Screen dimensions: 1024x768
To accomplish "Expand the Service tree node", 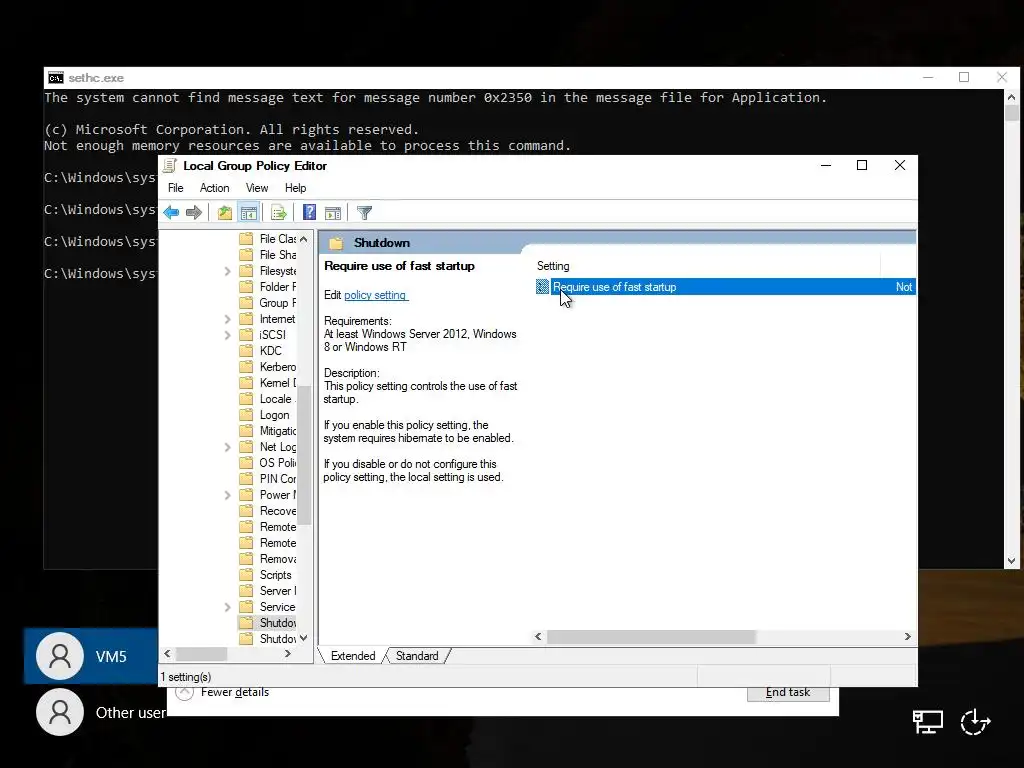I will coord(227,607).
